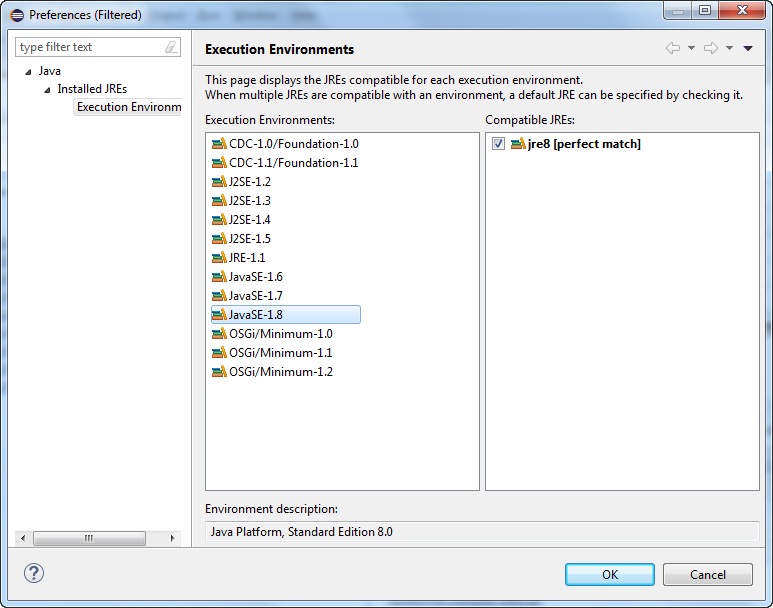Viewport: 773px width, 608px height.
Task: Click the tree horizontal scrollbar thumb
Action: [89, 538]
